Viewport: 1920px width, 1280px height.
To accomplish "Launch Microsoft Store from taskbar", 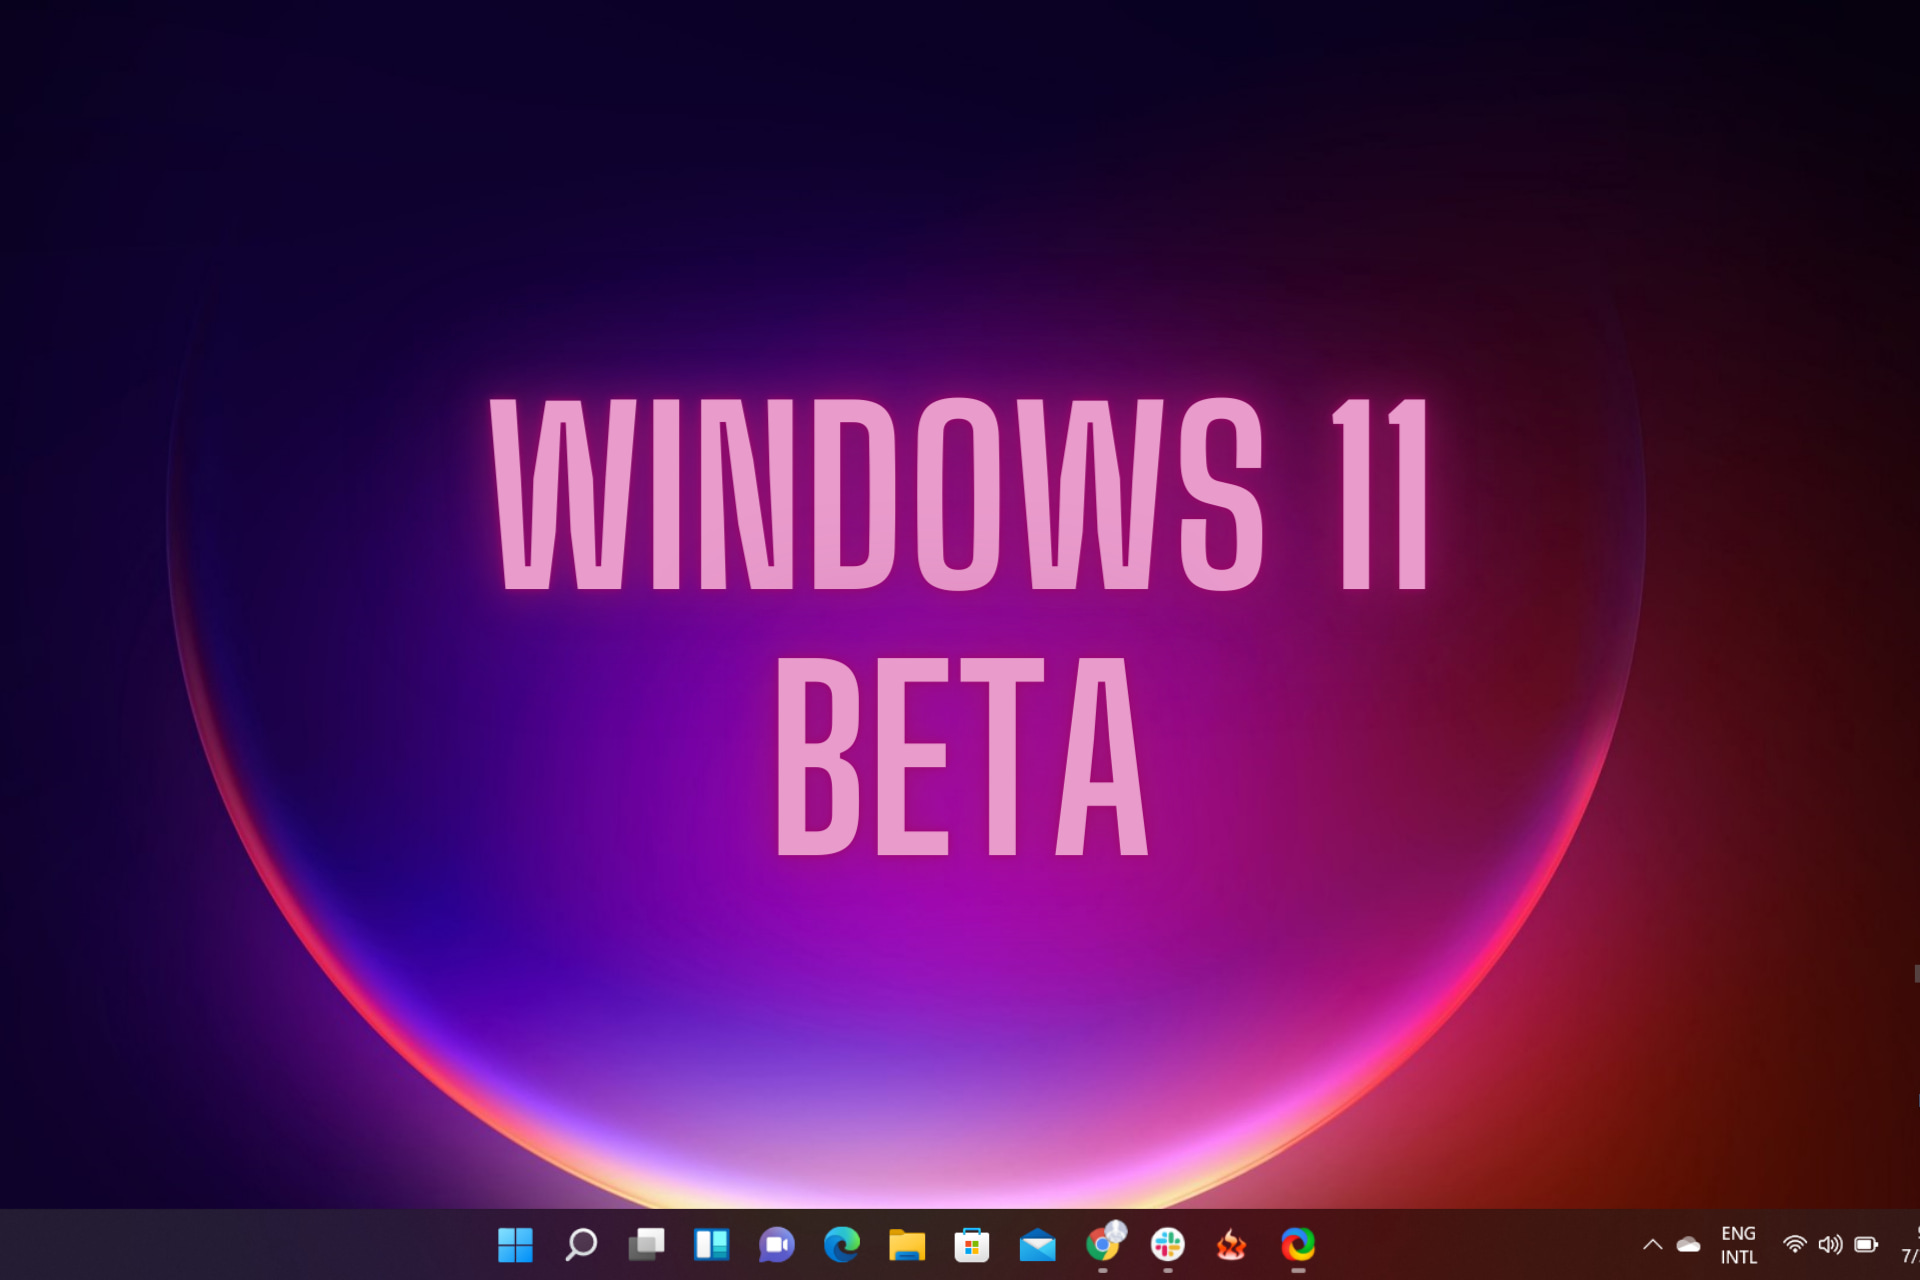I will (972, 1245).
